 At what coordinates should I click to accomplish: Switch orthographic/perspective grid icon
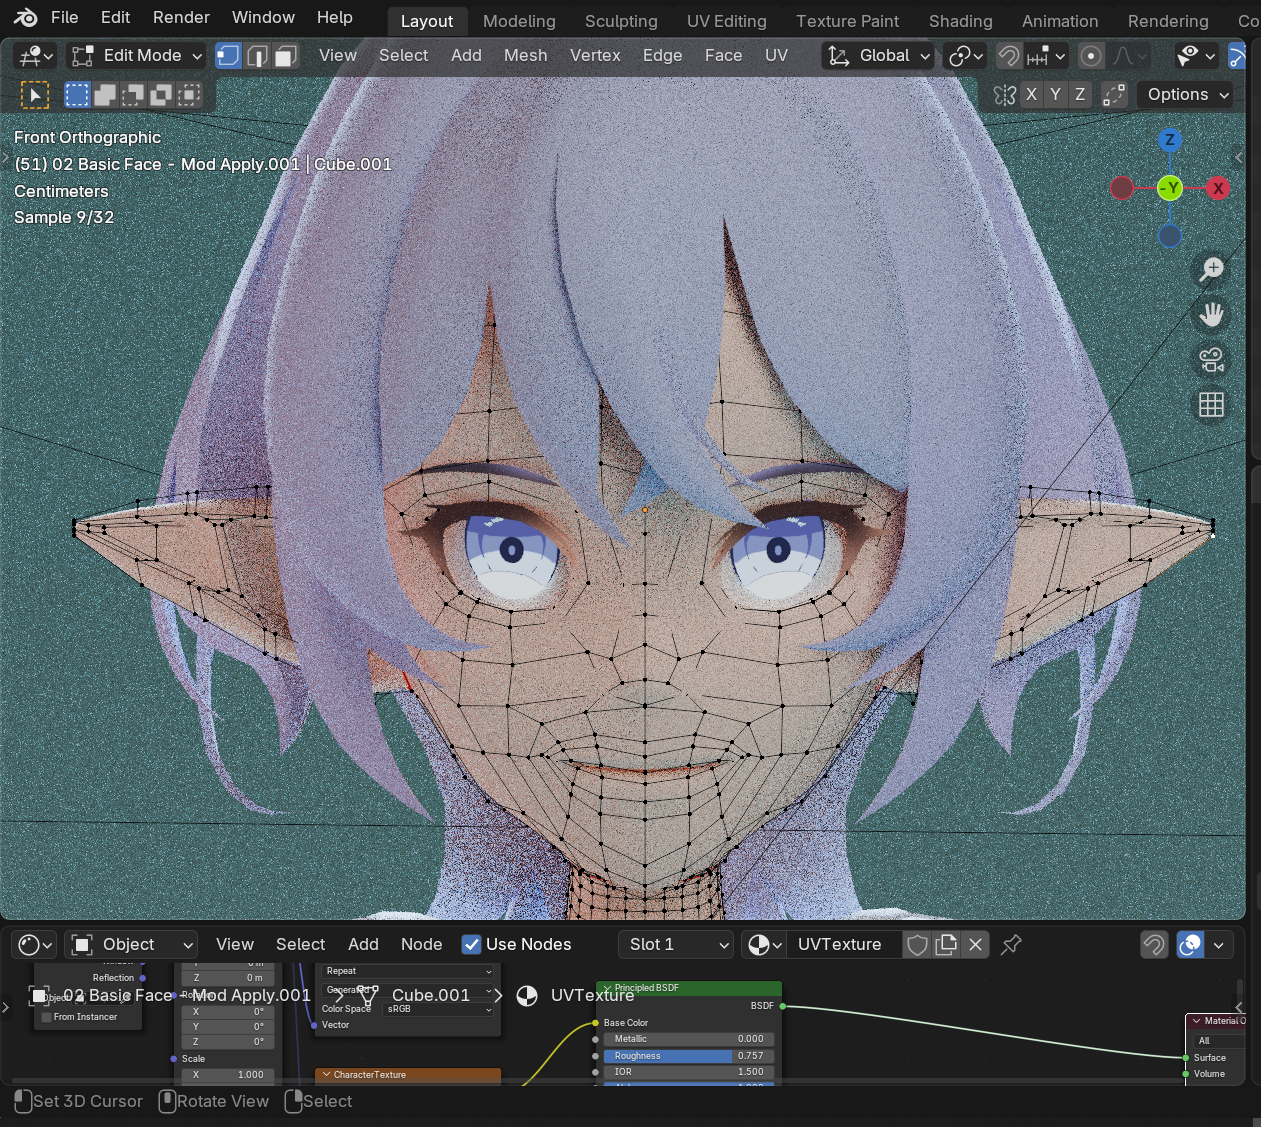click(1211, 405)
